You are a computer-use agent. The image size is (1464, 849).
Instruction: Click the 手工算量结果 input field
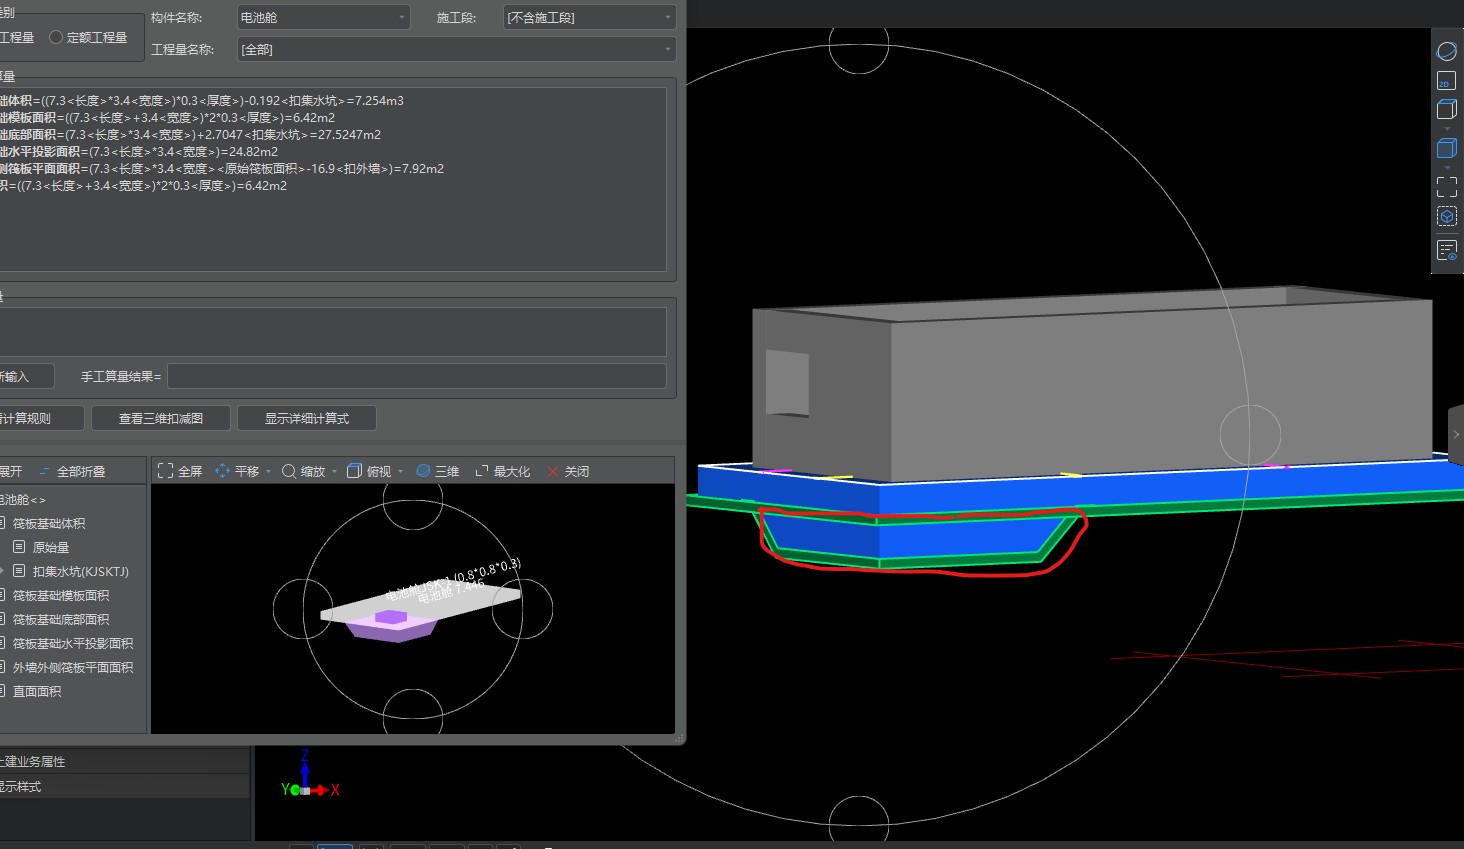tap(416, 376)
